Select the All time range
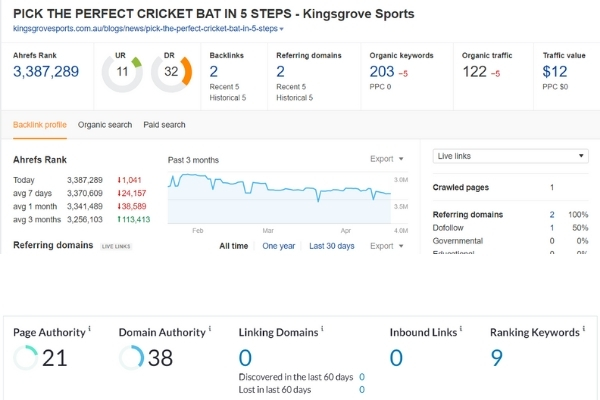Viewport: 600px width, 400px height. (233, 246)
